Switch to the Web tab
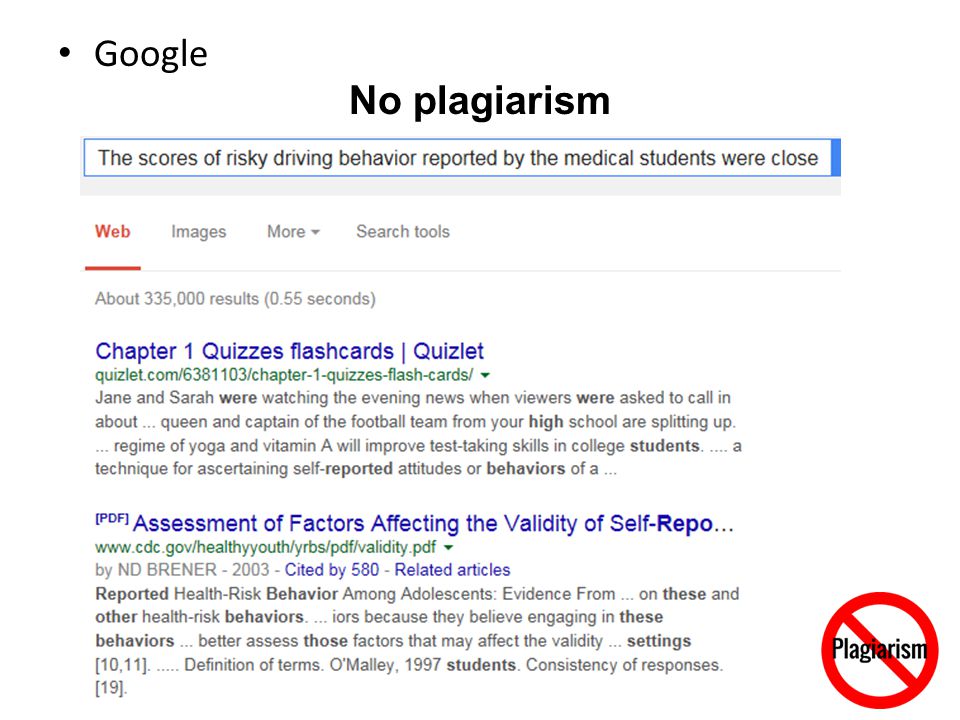960x720 pixels. (113, 231)
